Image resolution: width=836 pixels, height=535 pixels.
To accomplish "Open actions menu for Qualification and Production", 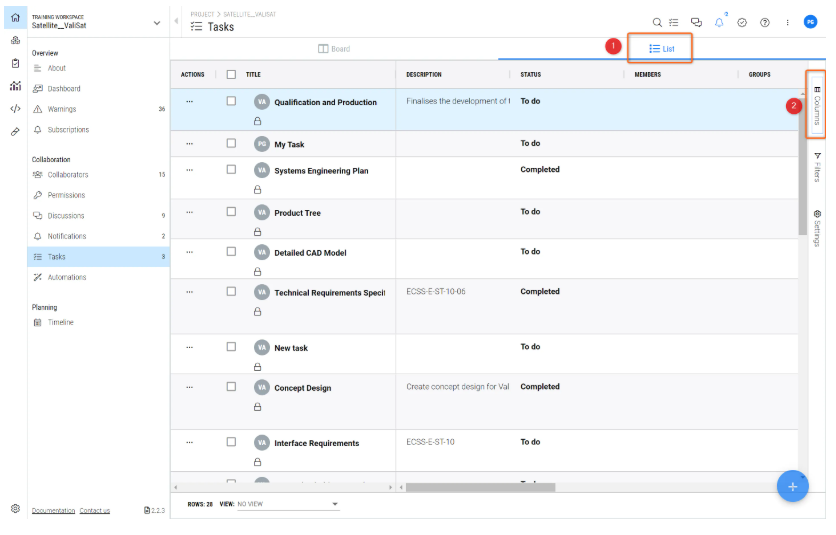I will [x=190, y=101].
